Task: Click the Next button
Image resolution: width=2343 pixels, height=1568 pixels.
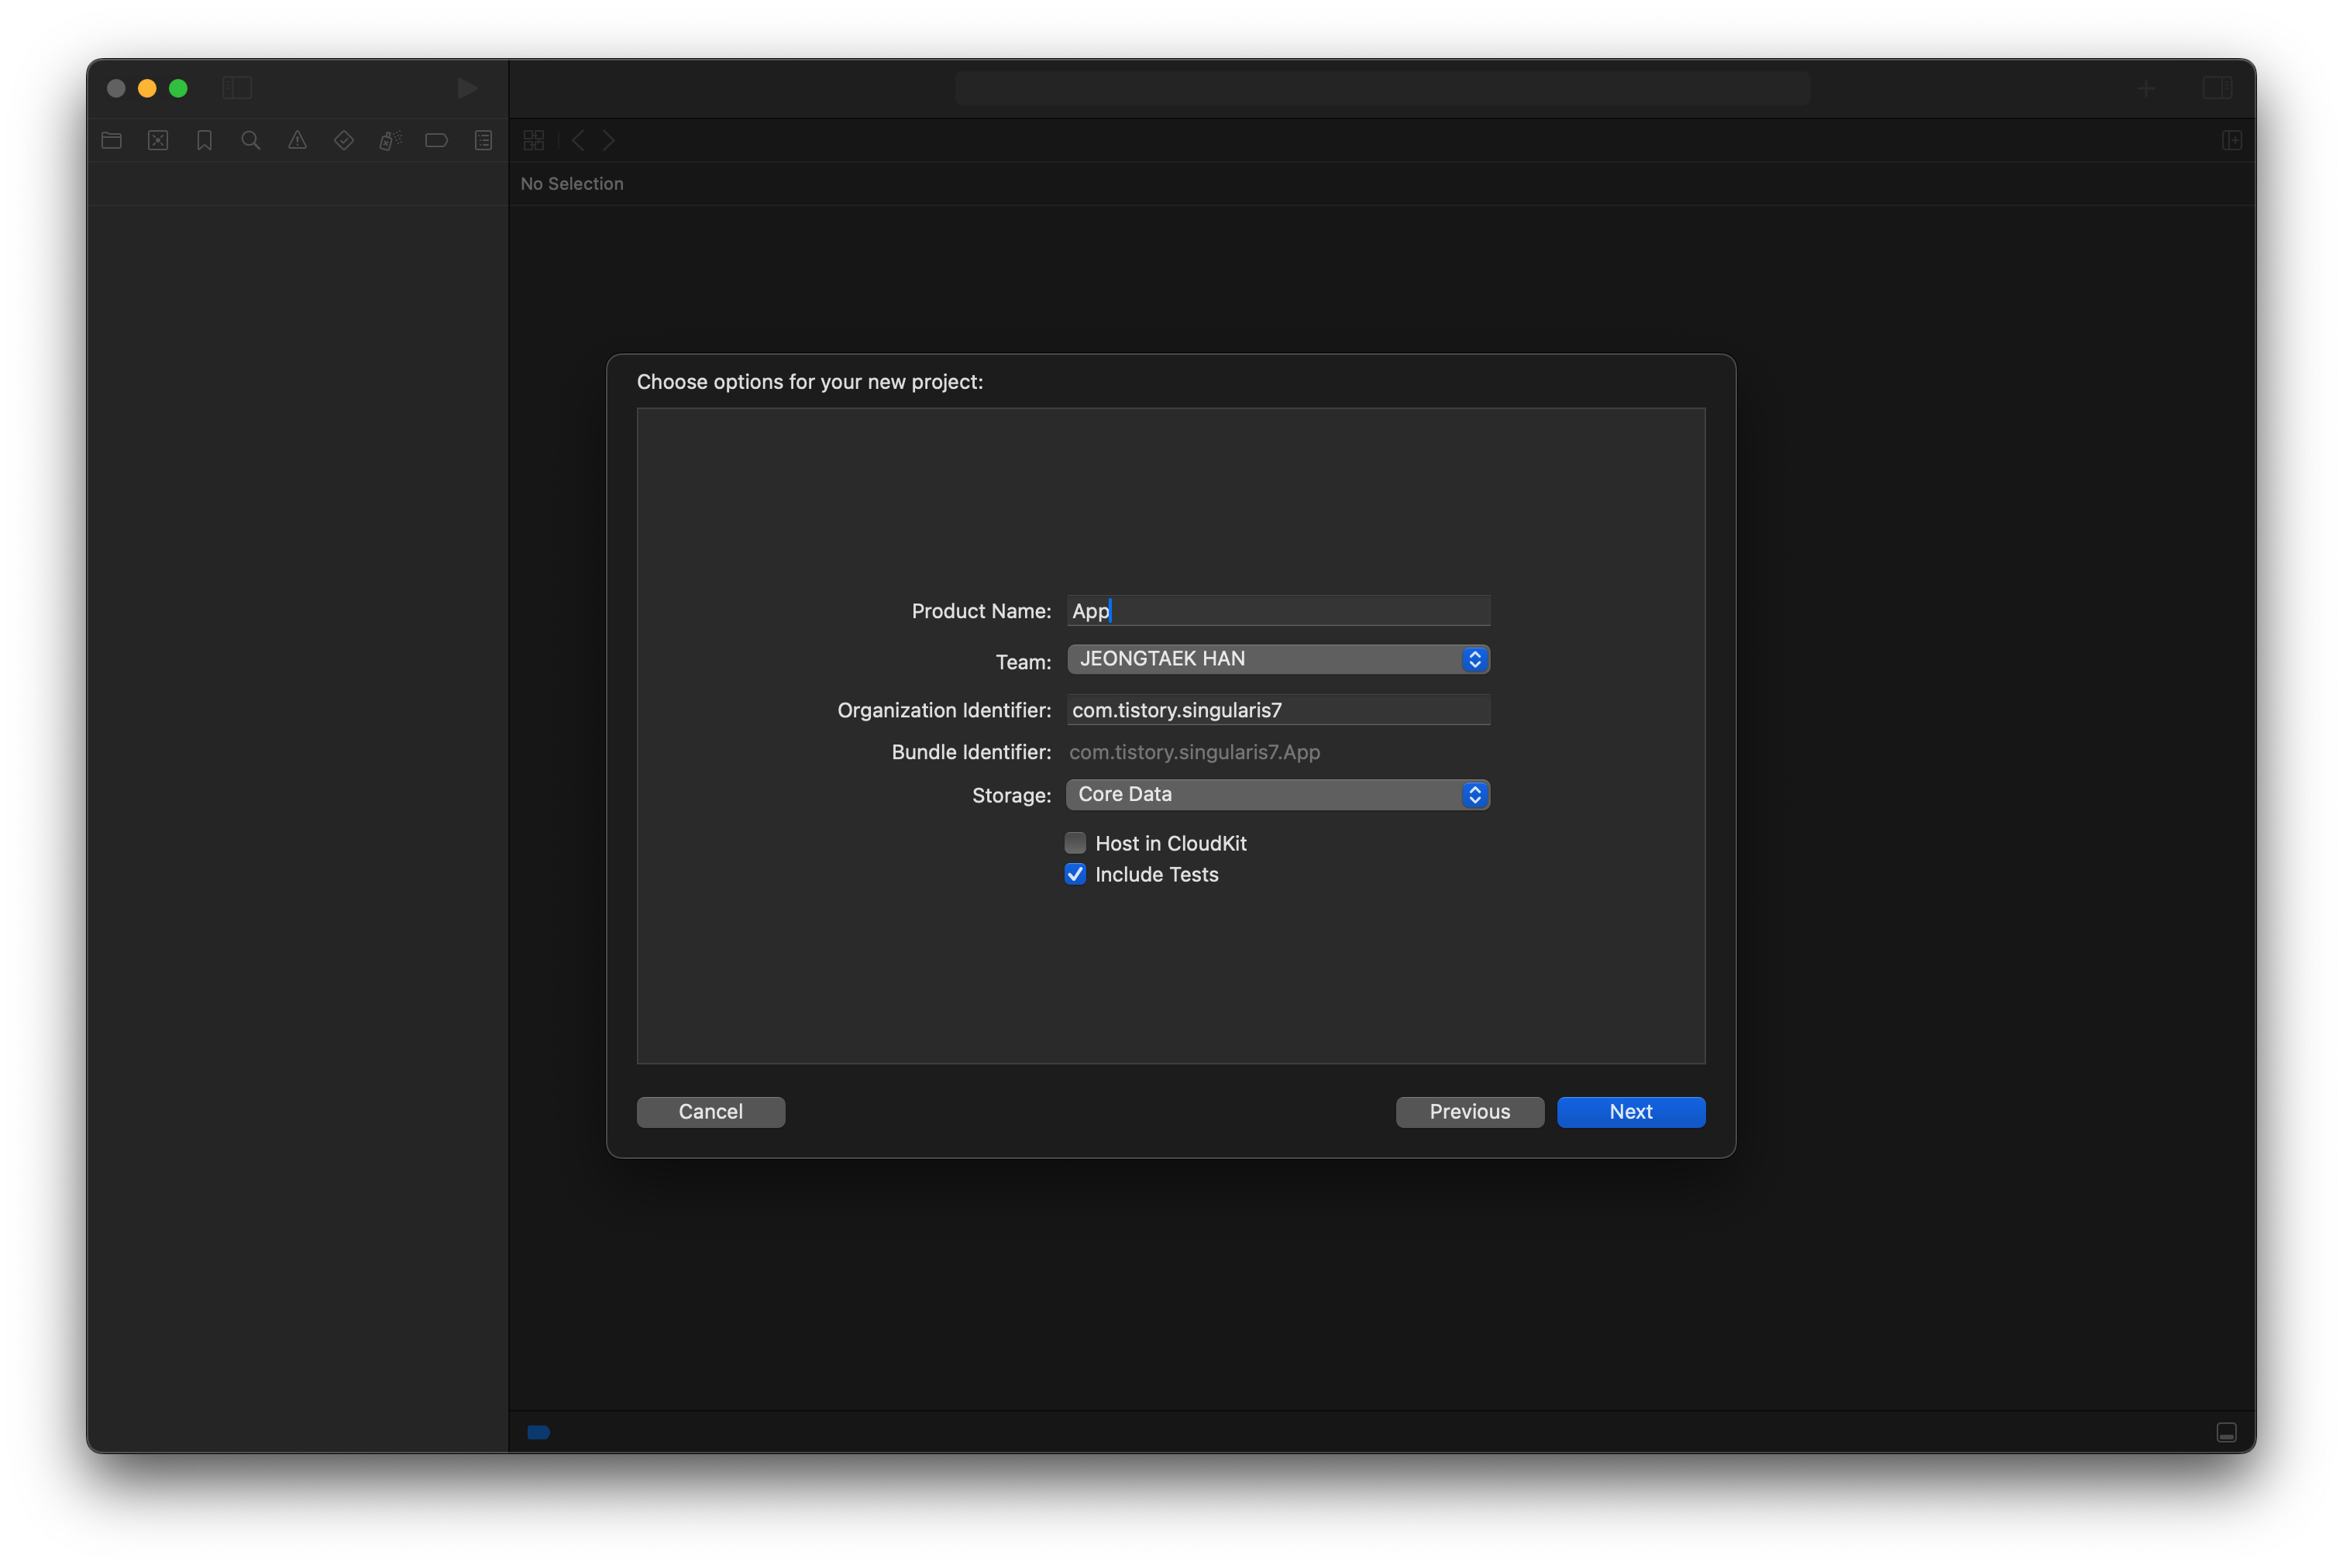Action: [x=1630, y=1112]
